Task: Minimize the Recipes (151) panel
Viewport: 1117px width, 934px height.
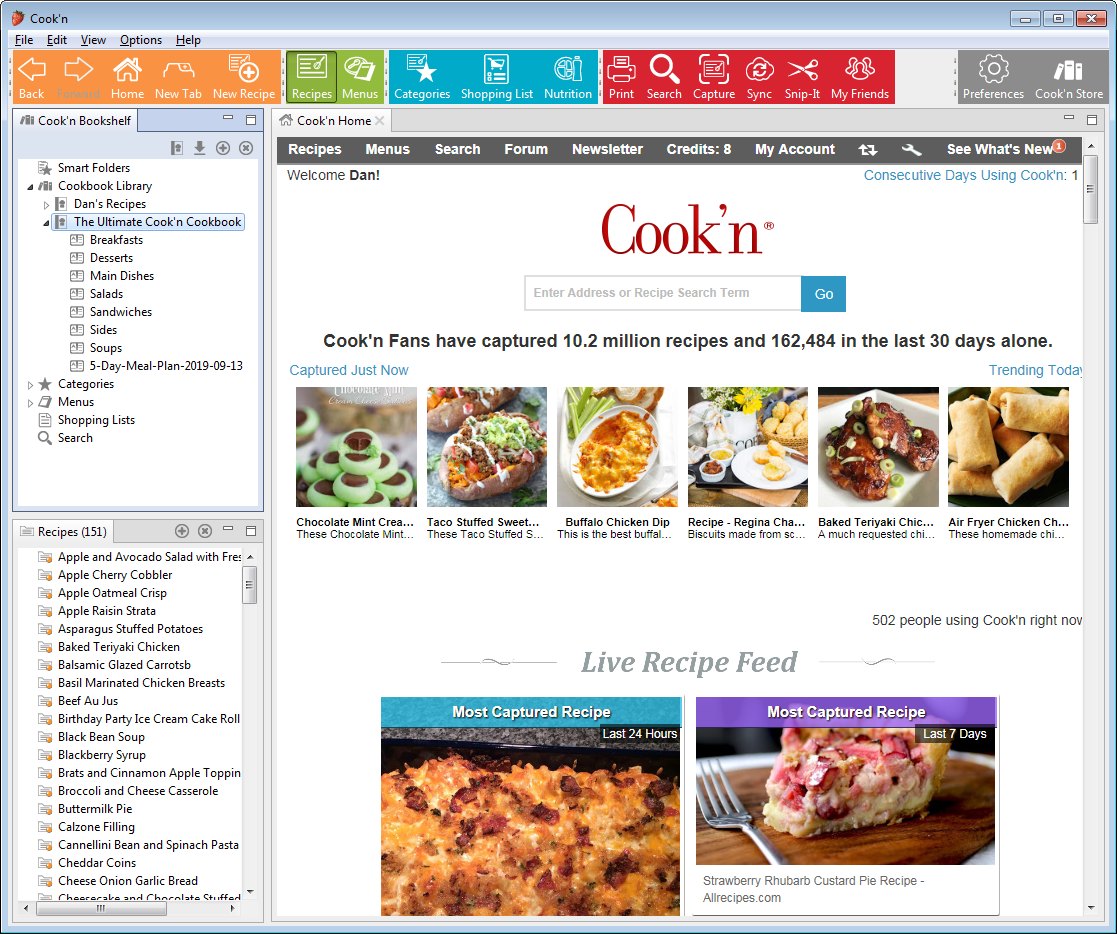Action: coord(228,529)
